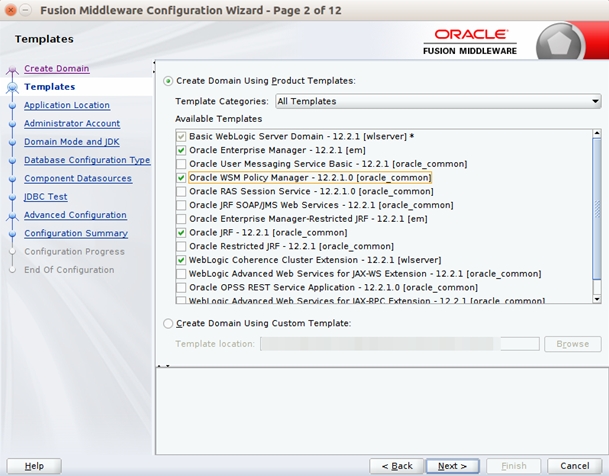This screenshot has width=609, height=476.
Task: Go to Component Datasources step
Action: [78, 178]
